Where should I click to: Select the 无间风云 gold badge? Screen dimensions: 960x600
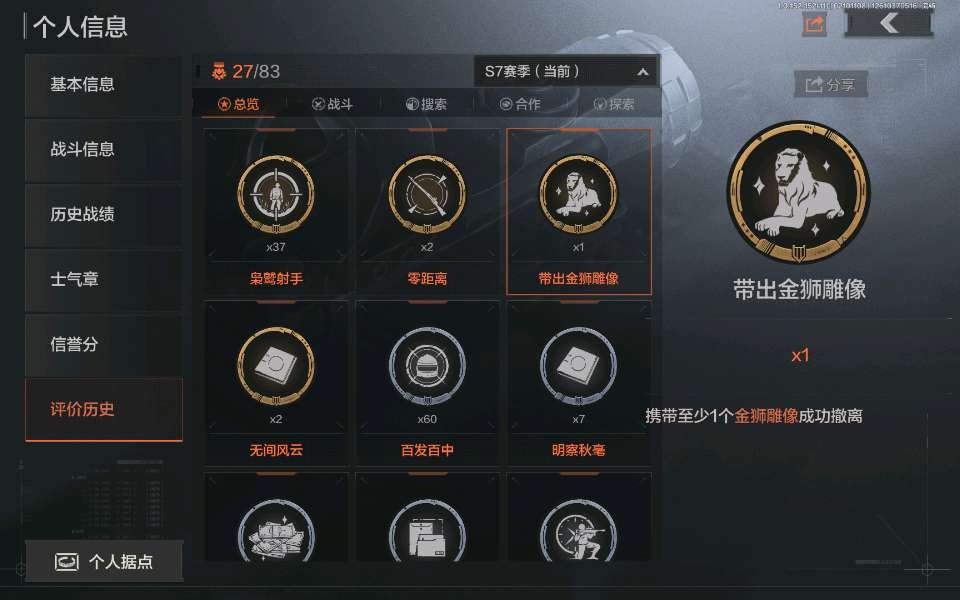coord(276,383)
